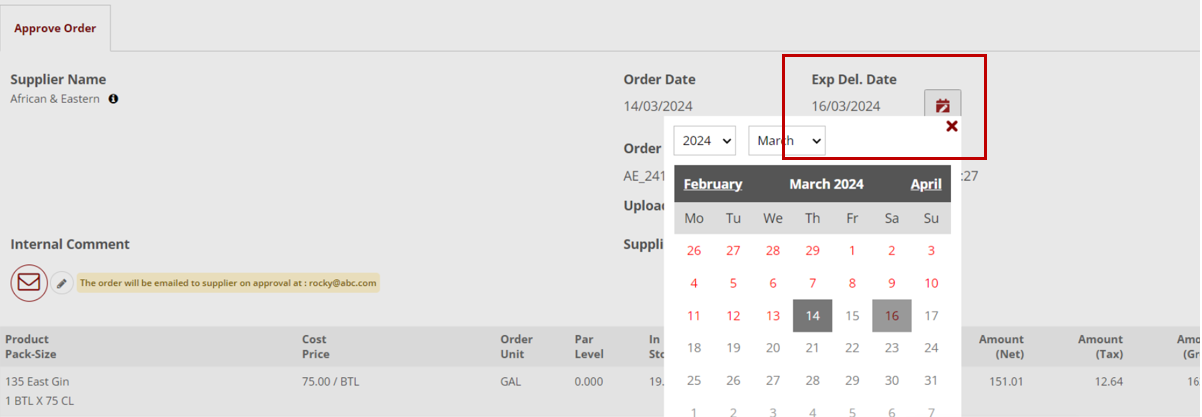
Task: Choose March 25 on the calendar
Action: pos(694,380)
